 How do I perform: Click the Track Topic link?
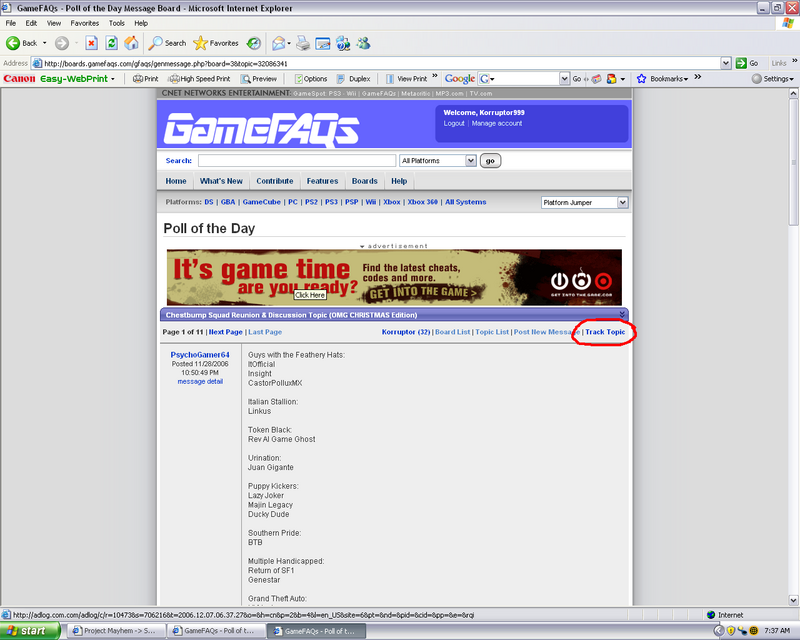[x=605, y=332]
